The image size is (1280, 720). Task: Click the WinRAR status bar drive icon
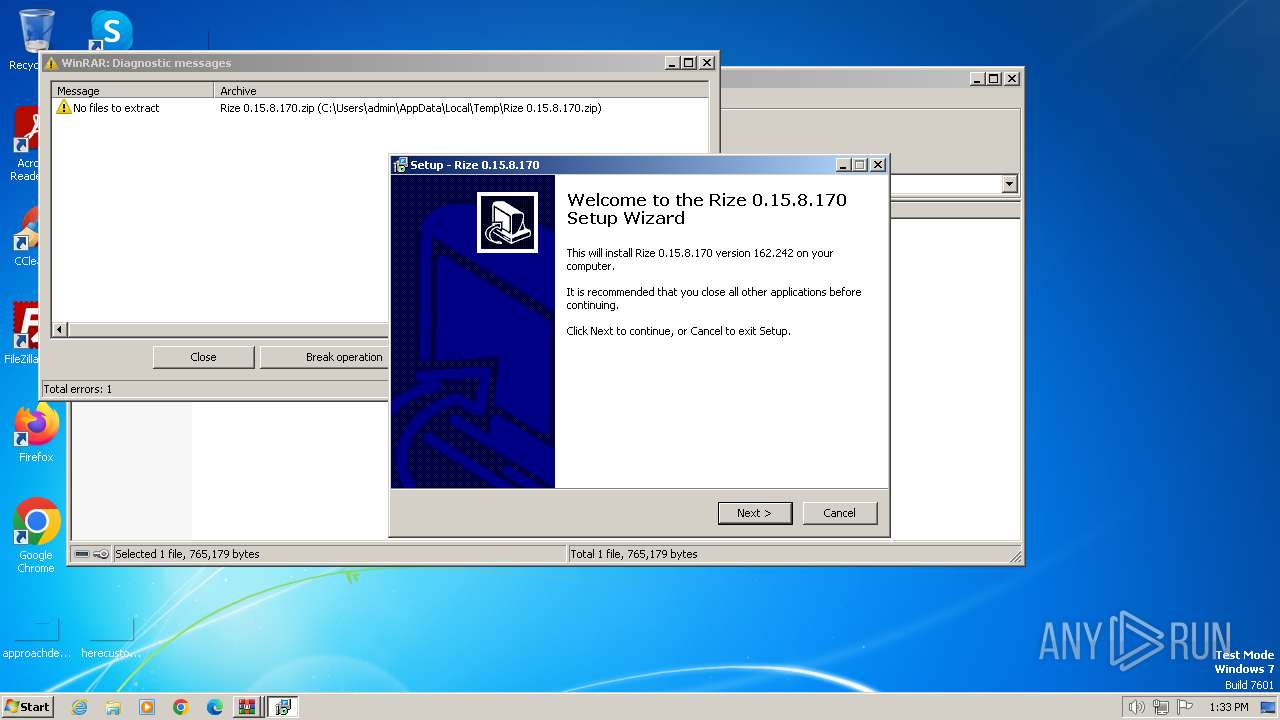[x=82, y=554]
